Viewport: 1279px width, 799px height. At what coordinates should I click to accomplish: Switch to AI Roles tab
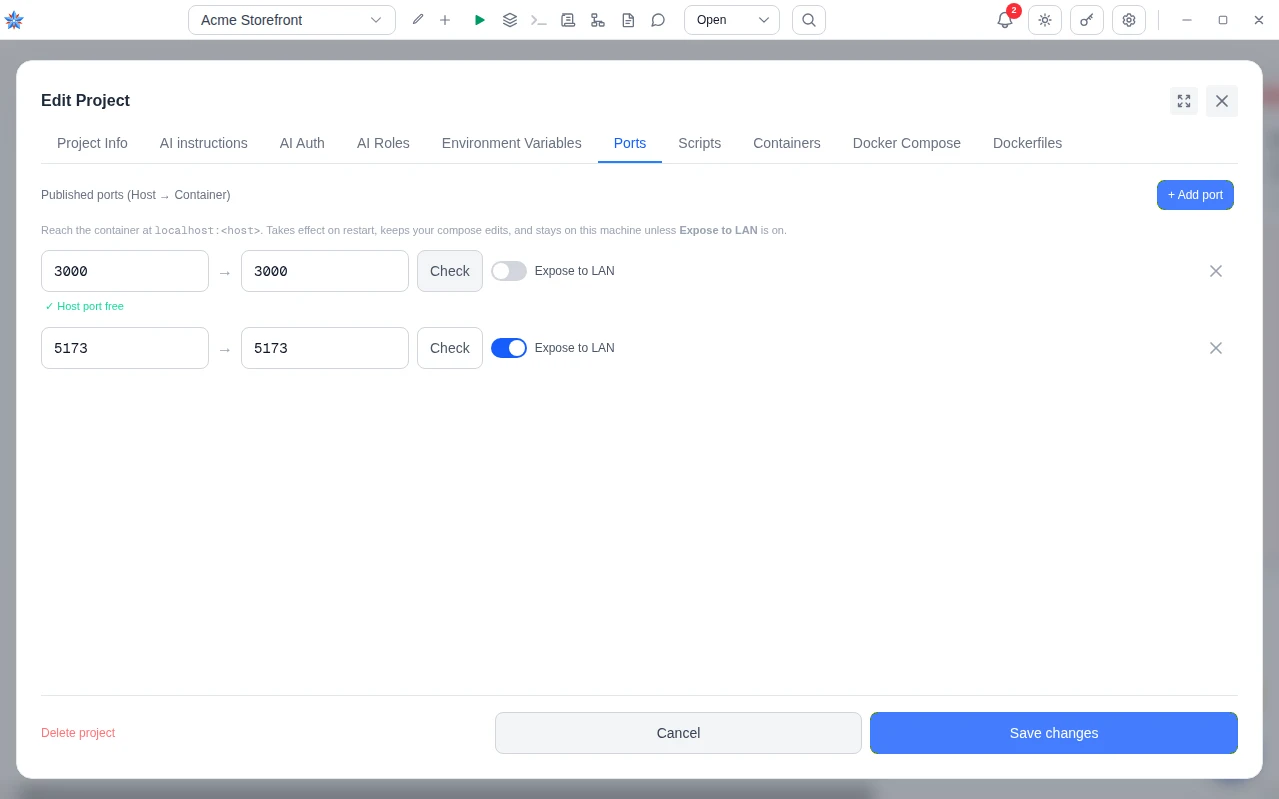click(383, 143)
